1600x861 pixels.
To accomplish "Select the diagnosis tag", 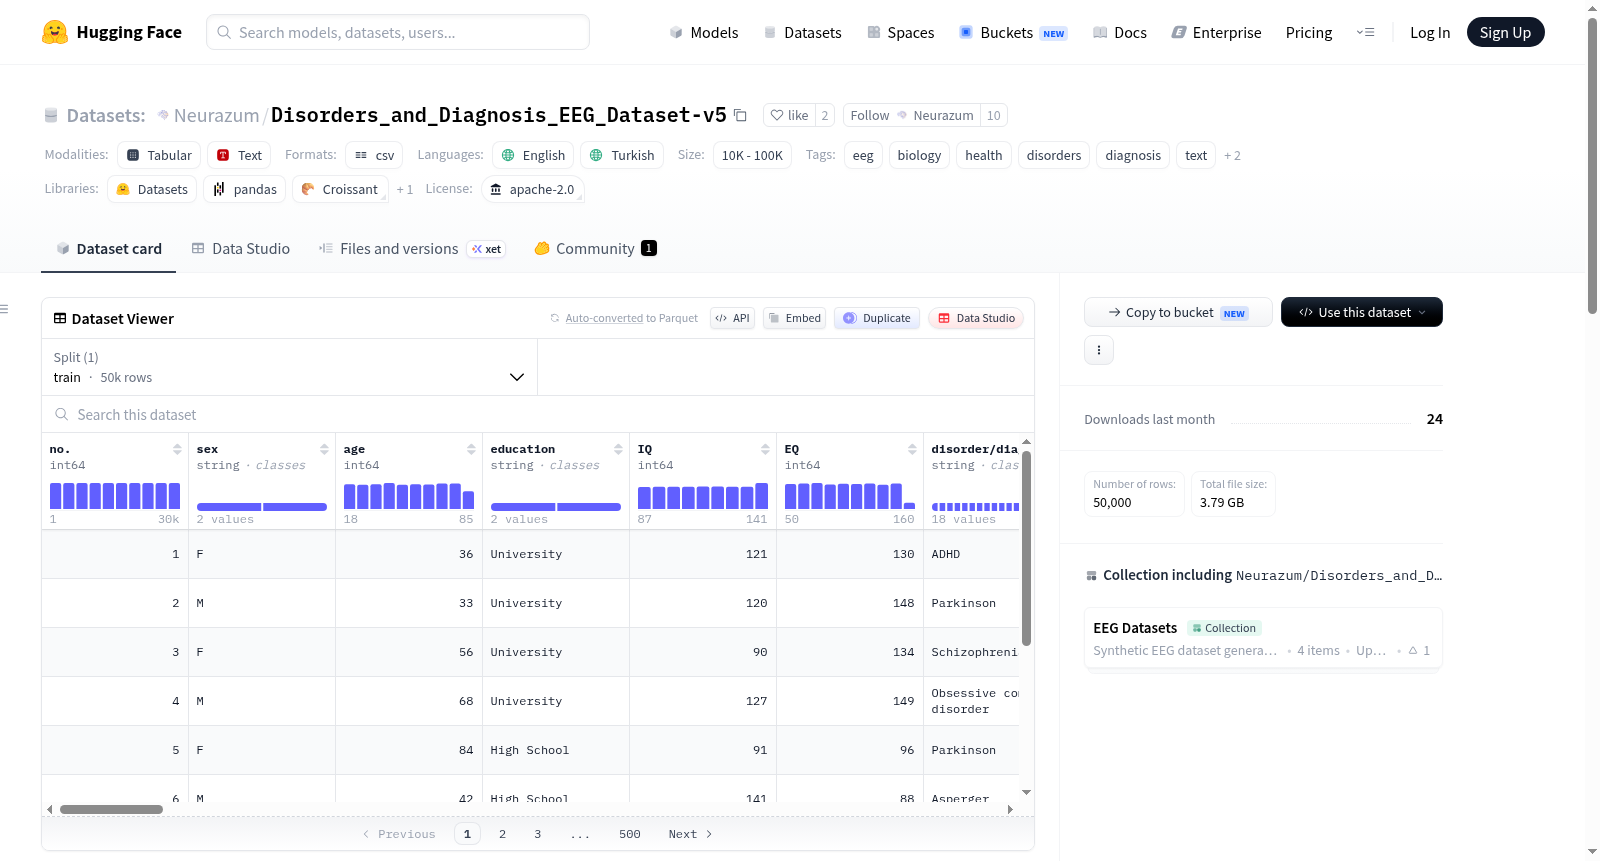I will point(1133,155).
